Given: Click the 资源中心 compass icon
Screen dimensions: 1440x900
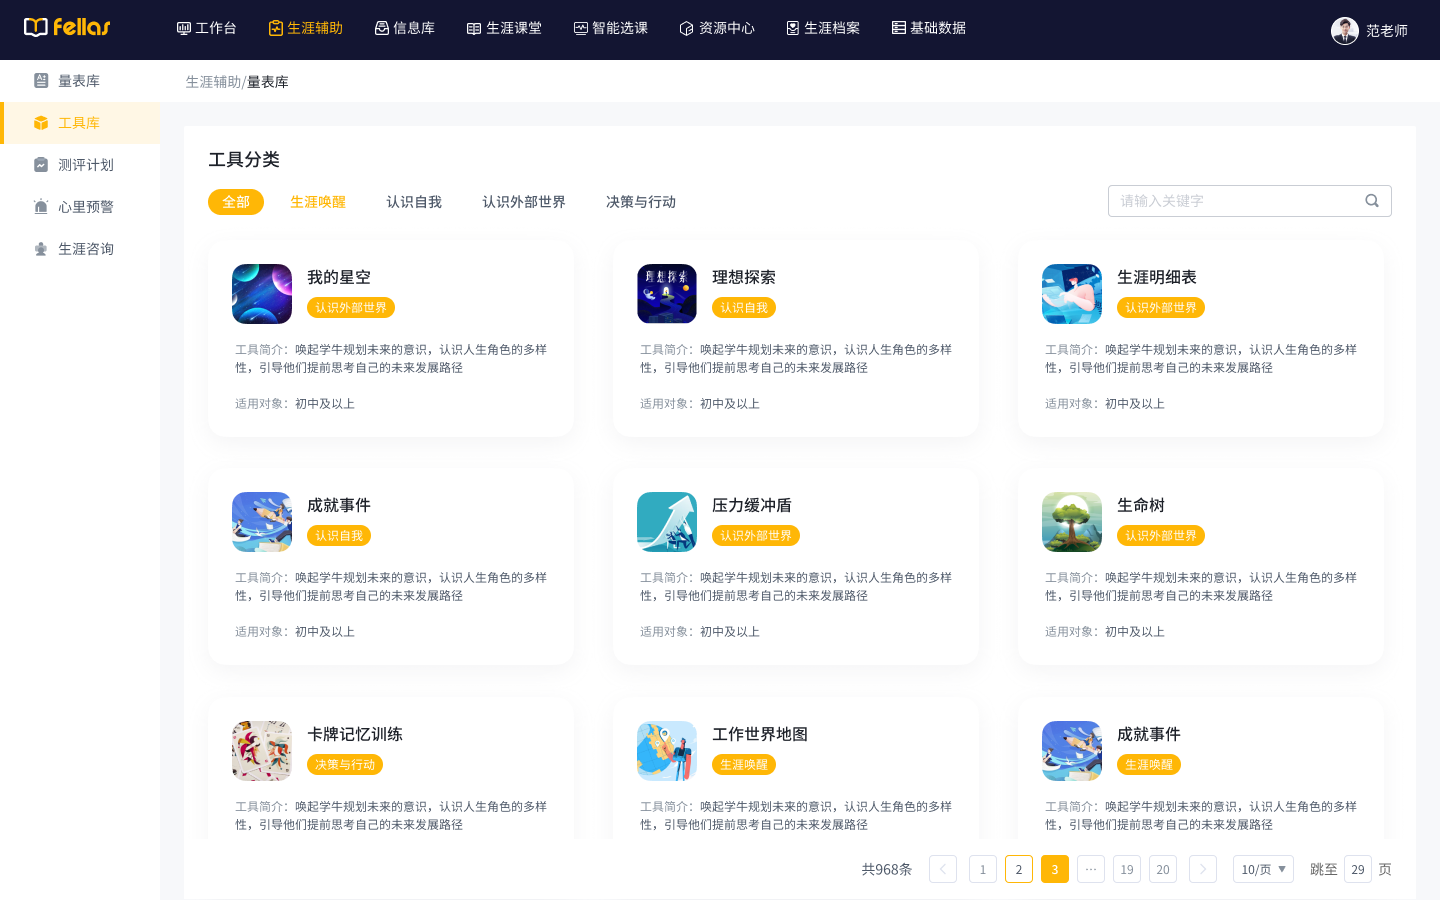Looking at the screenshot, I should [686, 28].
